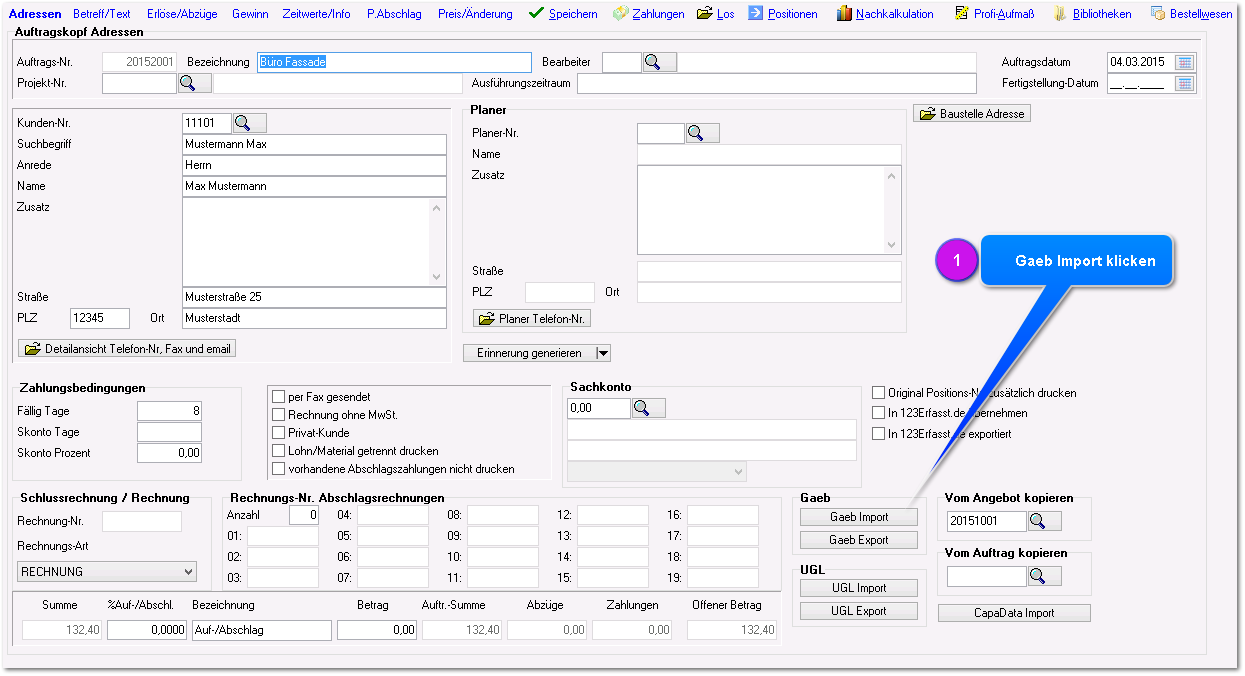Open the Los folder toolbar item
1245x676 pixels.
pyautogui.click(x=716, y=14)
